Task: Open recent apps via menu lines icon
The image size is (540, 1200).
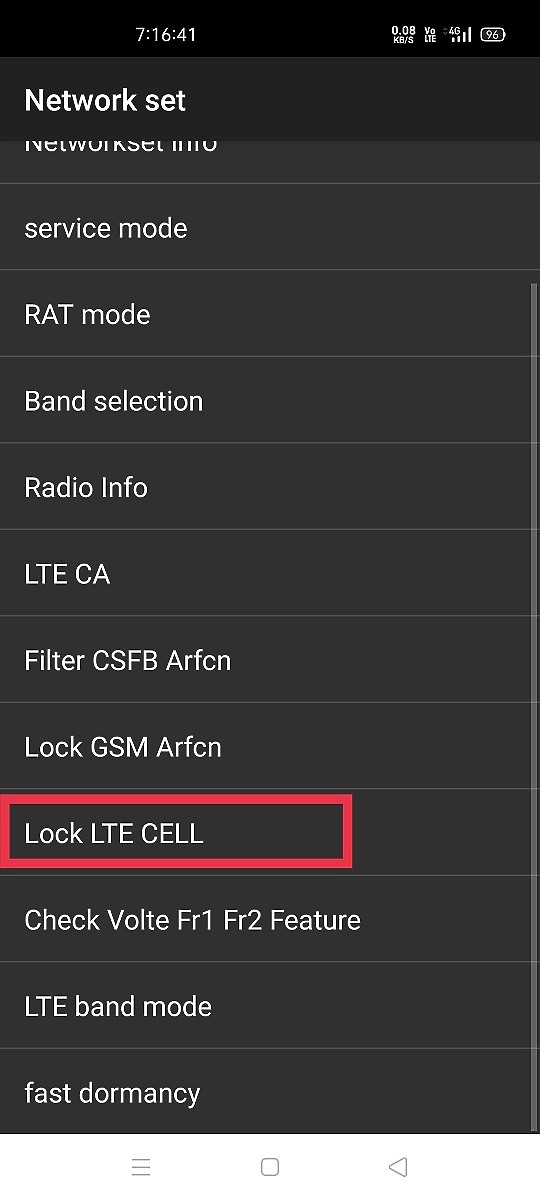Action: click(141, 1166)
